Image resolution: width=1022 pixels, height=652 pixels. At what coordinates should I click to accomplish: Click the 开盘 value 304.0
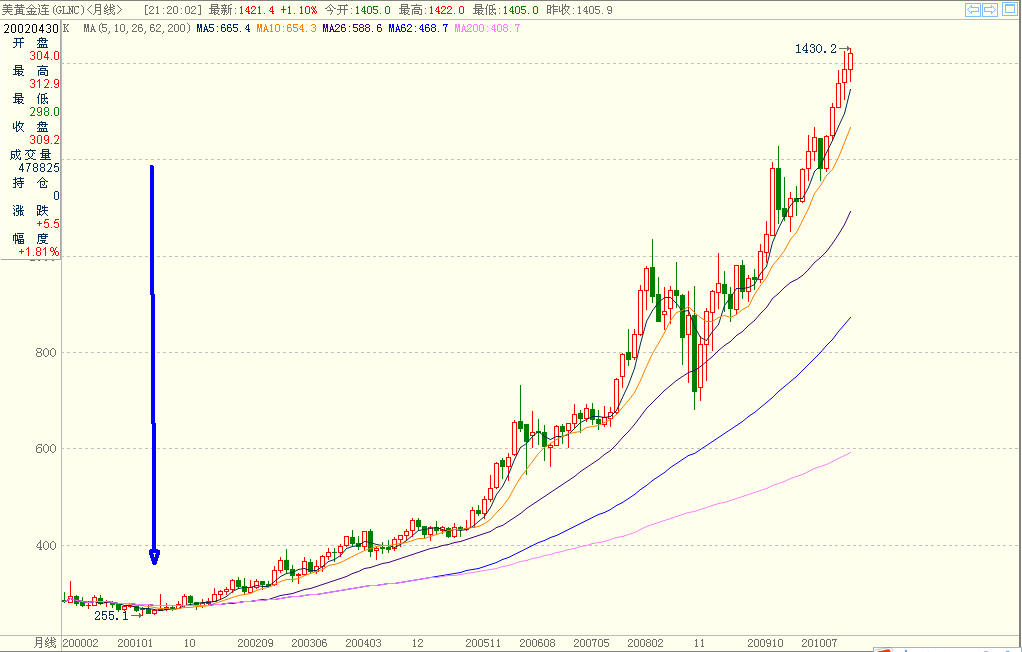pos(44,56)
